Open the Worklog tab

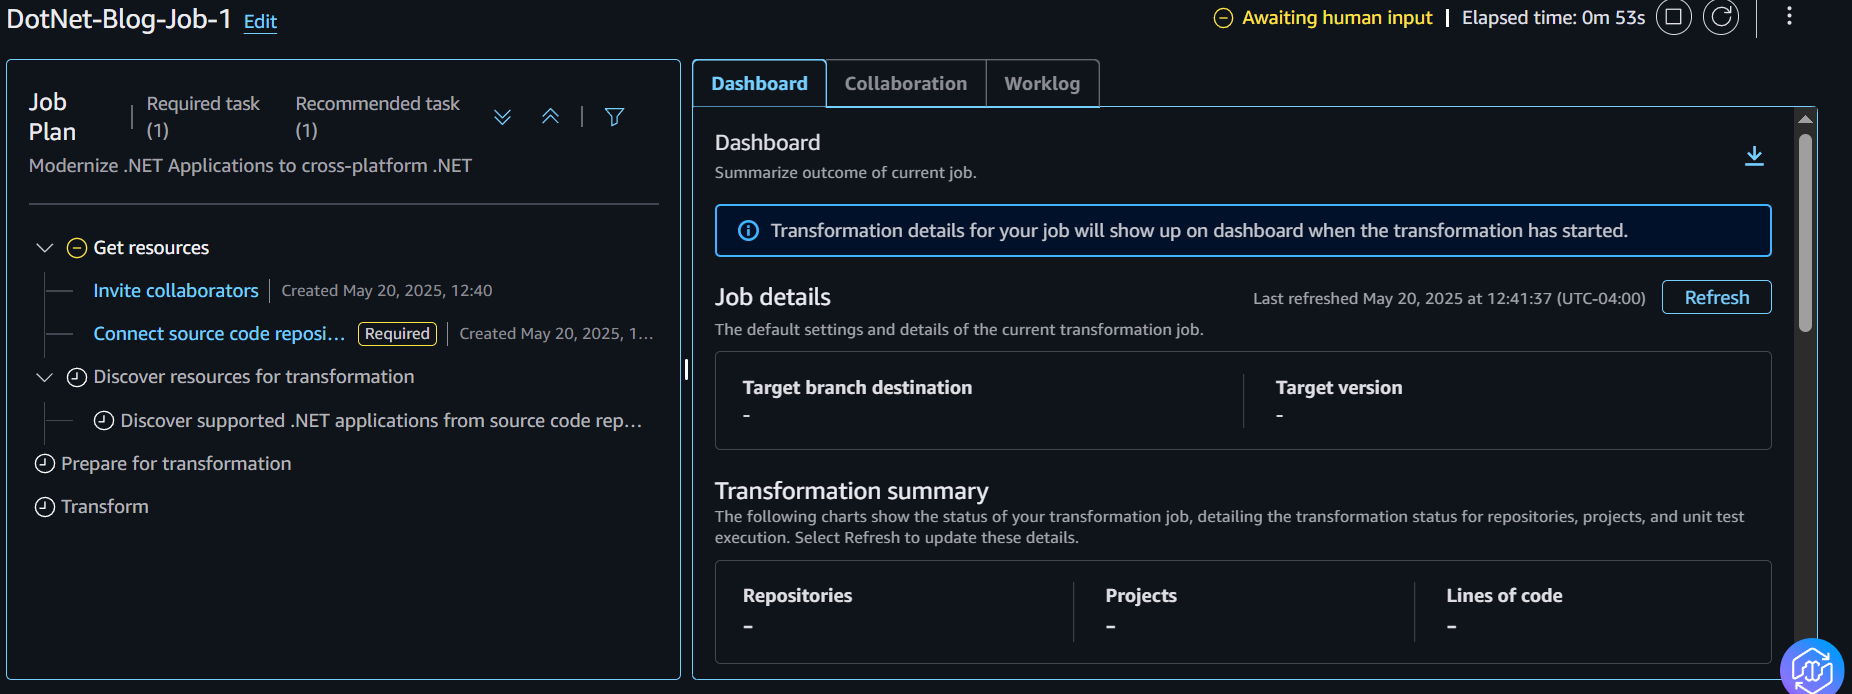pos(1042,84)
